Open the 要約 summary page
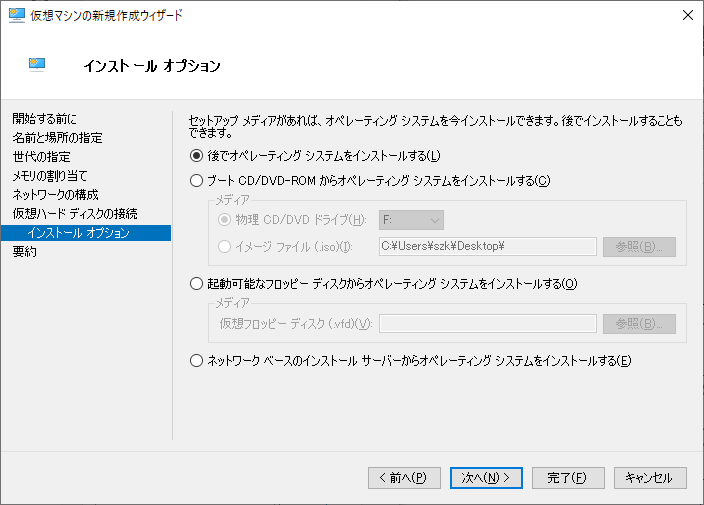The image size is (704, 505). (25, 252)
